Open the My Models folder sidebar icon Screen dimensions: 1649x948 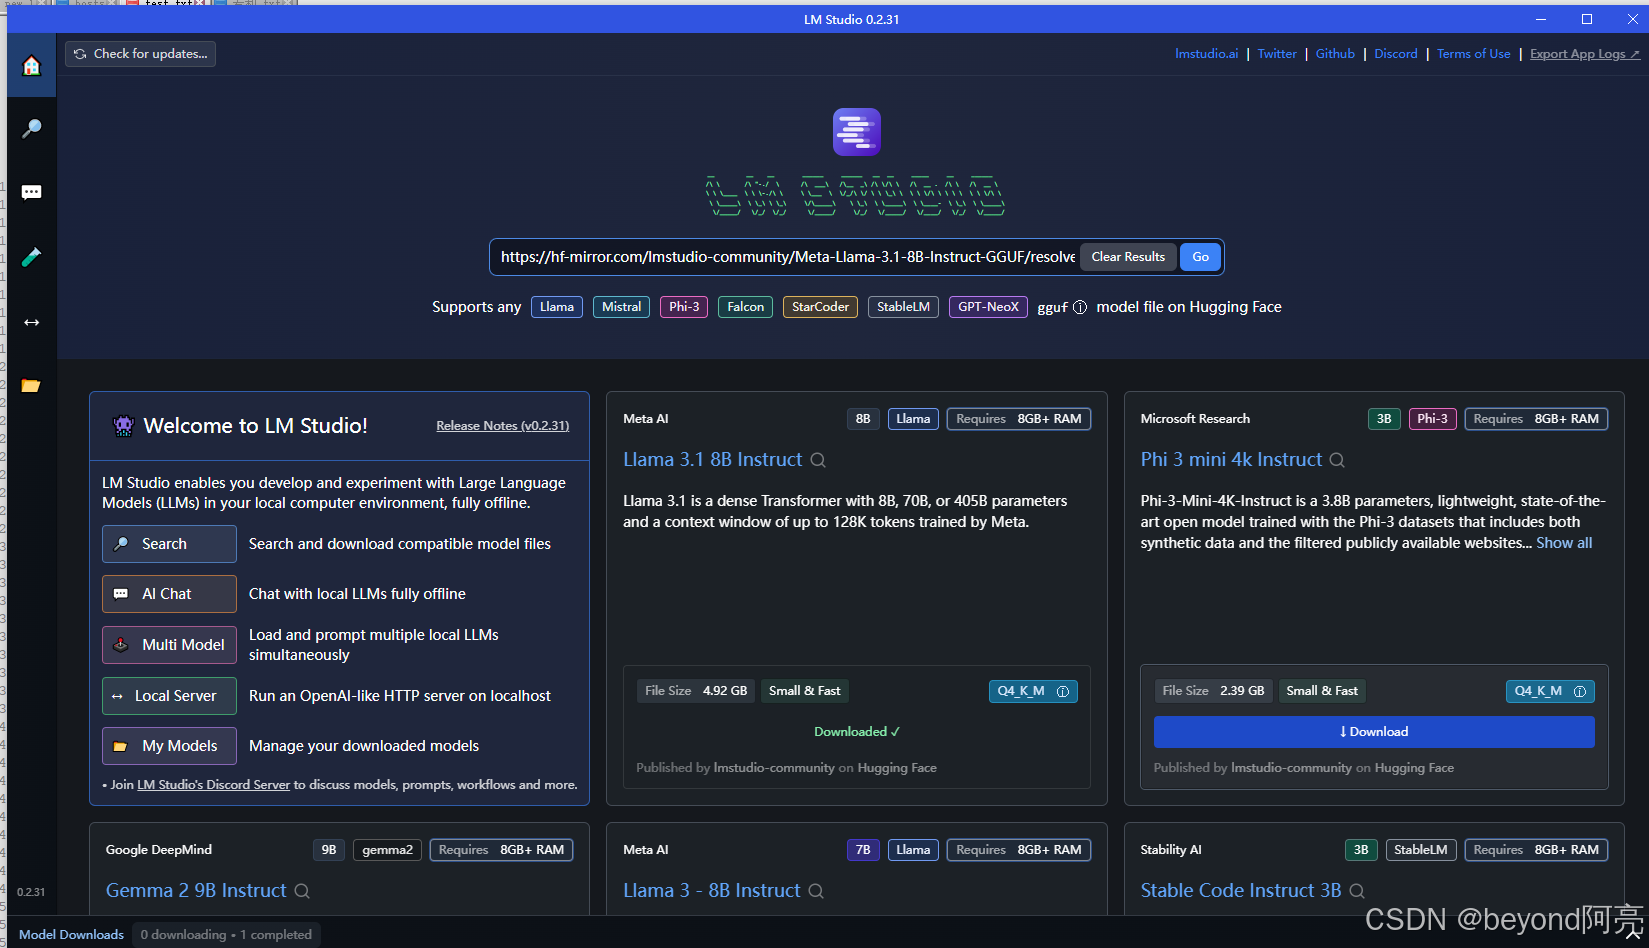coord(31,386)
